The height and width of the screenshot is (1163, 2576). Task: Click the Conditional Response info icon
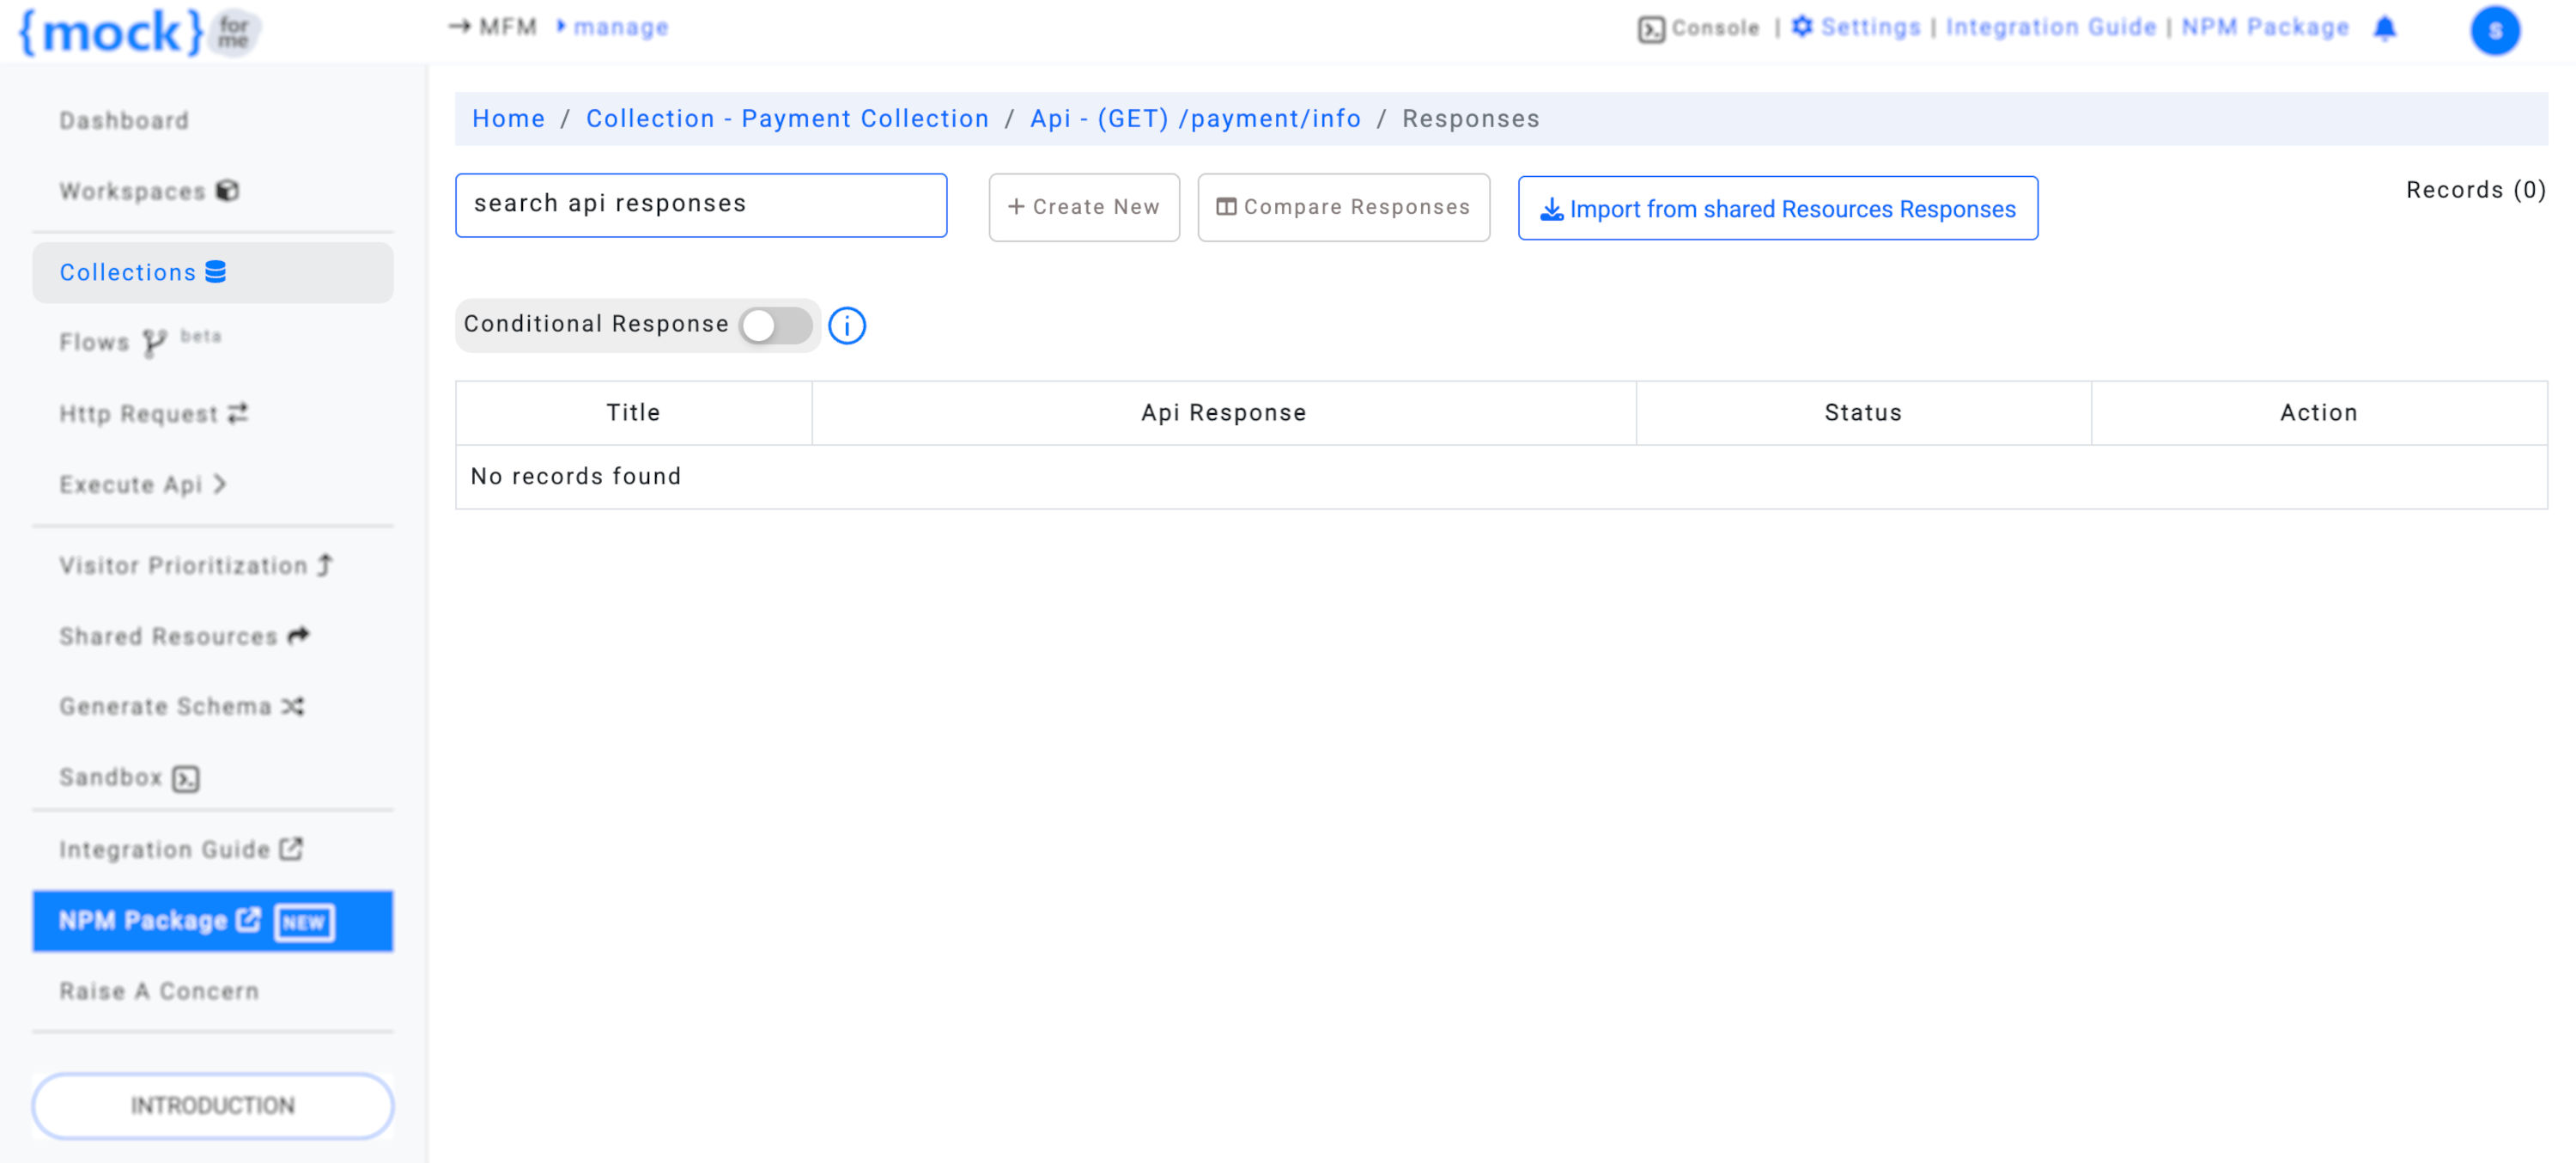click(x=847, y=325)
